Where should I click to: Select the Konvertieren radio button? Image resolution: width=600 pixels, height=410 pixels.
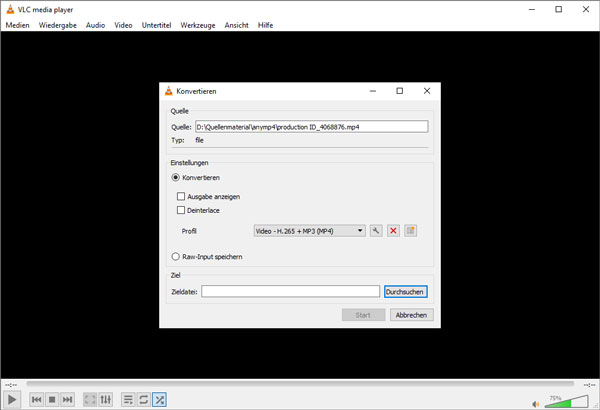(x=176, y=178)
